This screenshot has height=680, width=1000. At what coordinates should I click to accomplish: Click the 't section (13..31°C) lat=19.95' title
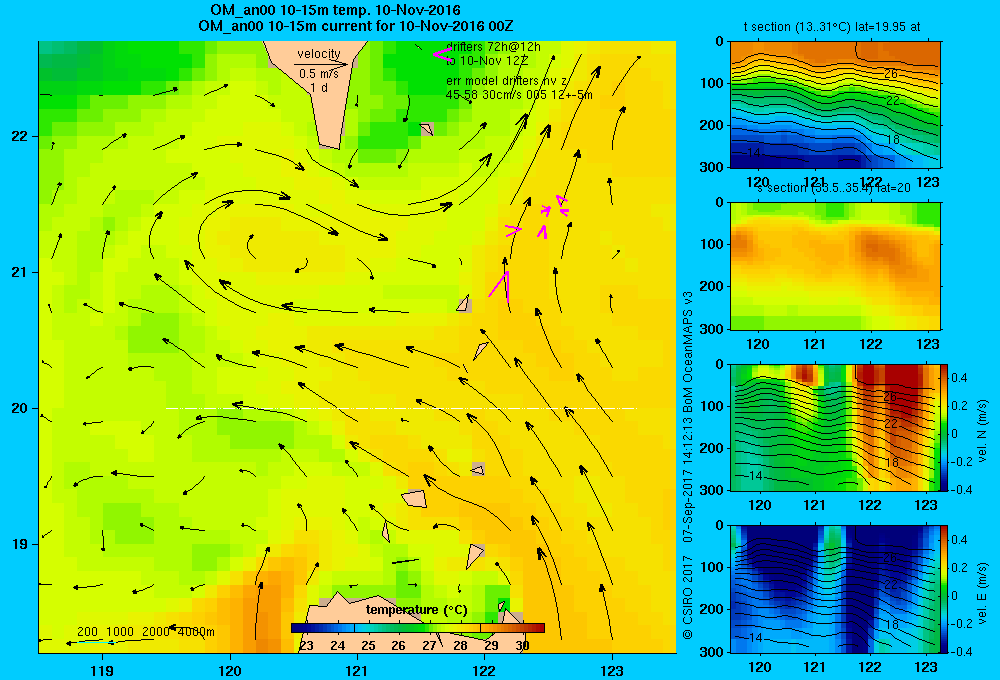coord(832,27)
